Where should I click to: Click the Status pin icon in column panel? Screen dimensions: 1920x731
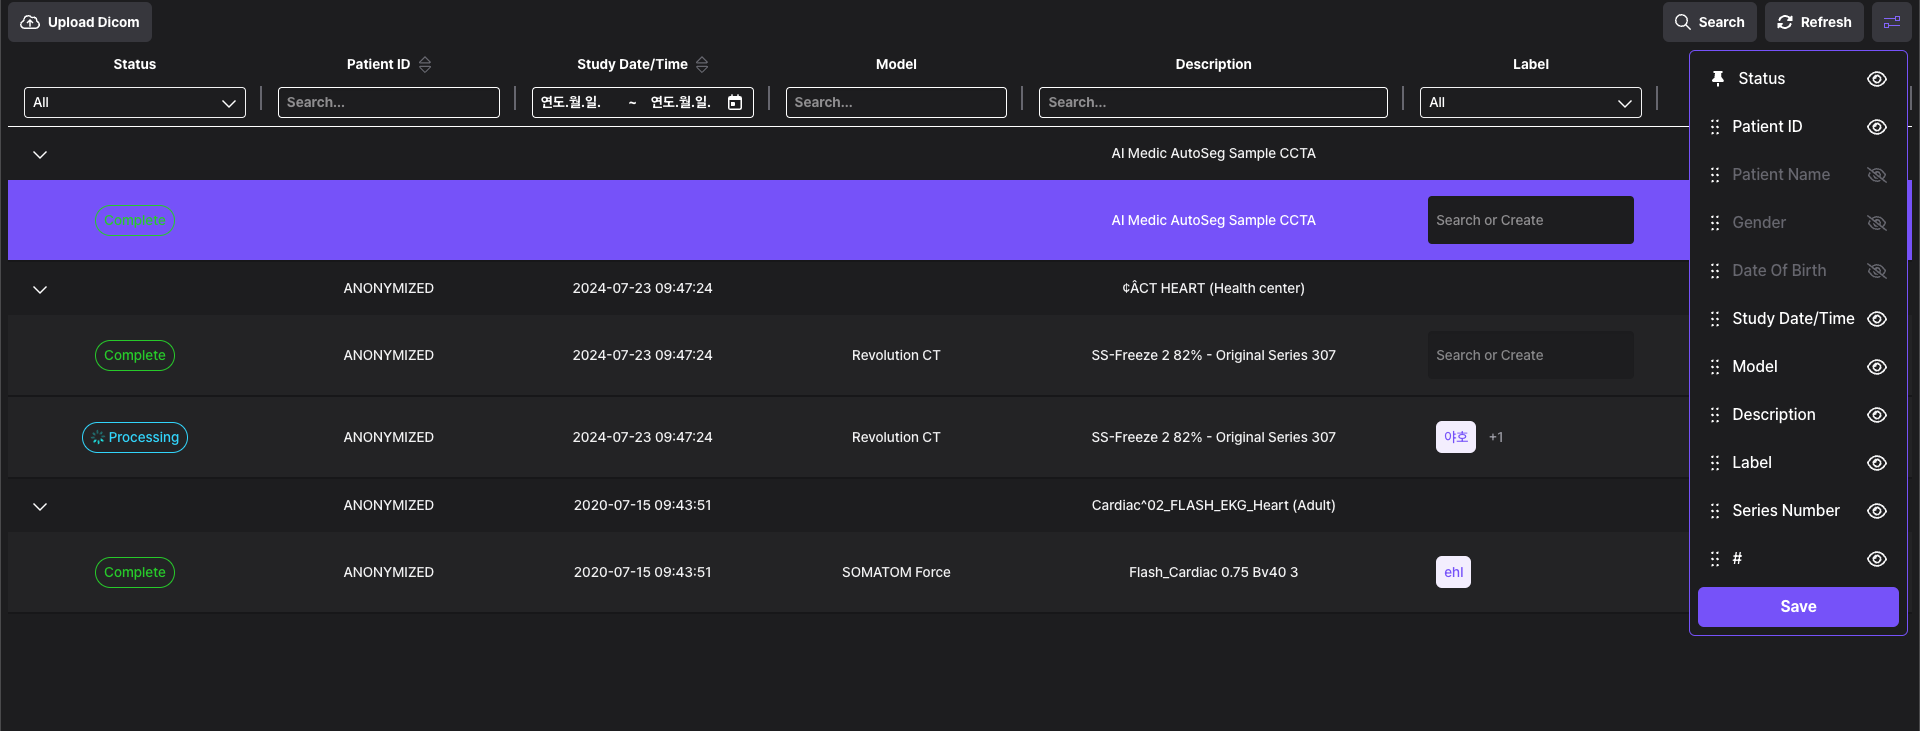pos(1718,78)
